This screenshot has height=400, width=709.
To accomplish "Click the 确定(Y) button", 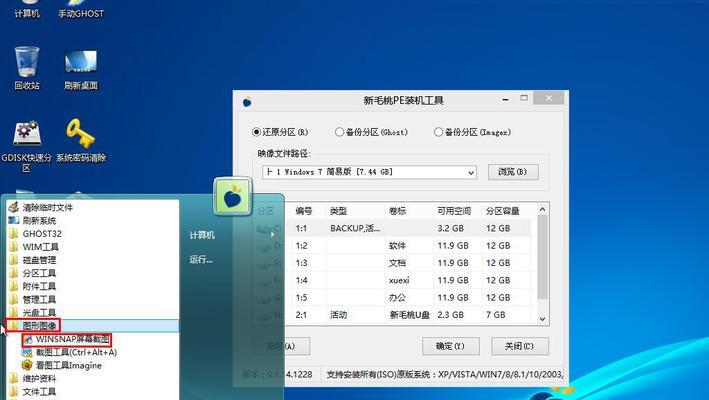I will point(451,346).
